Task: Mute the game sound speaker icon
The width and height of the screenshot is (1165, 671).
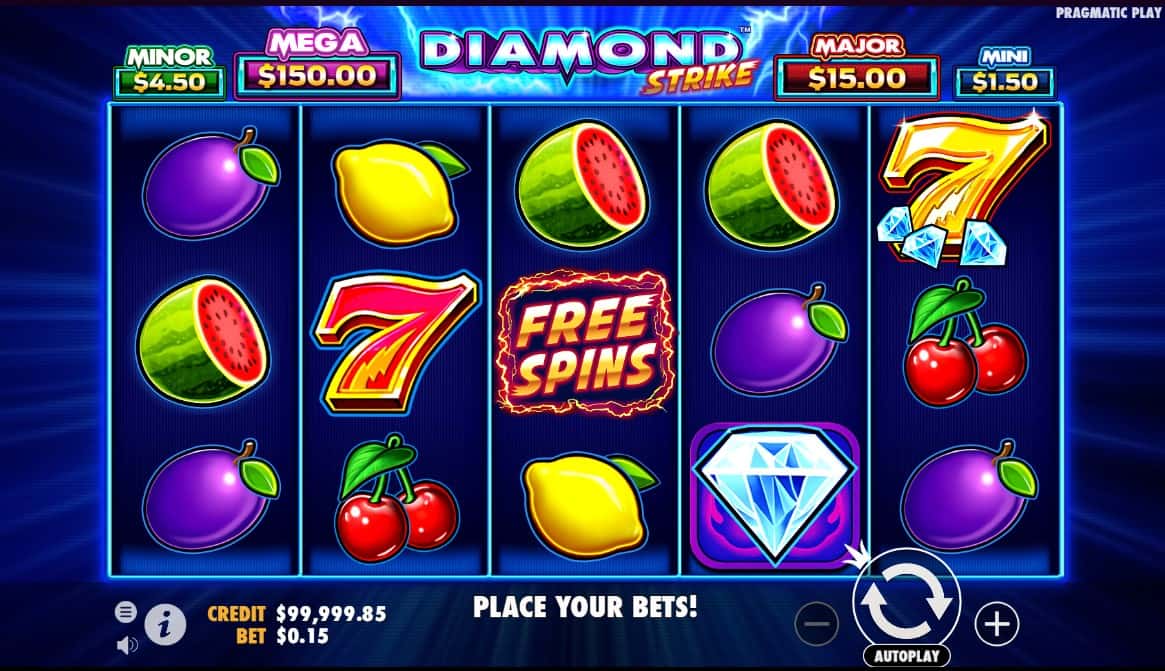Action: (x=127, y=644)
